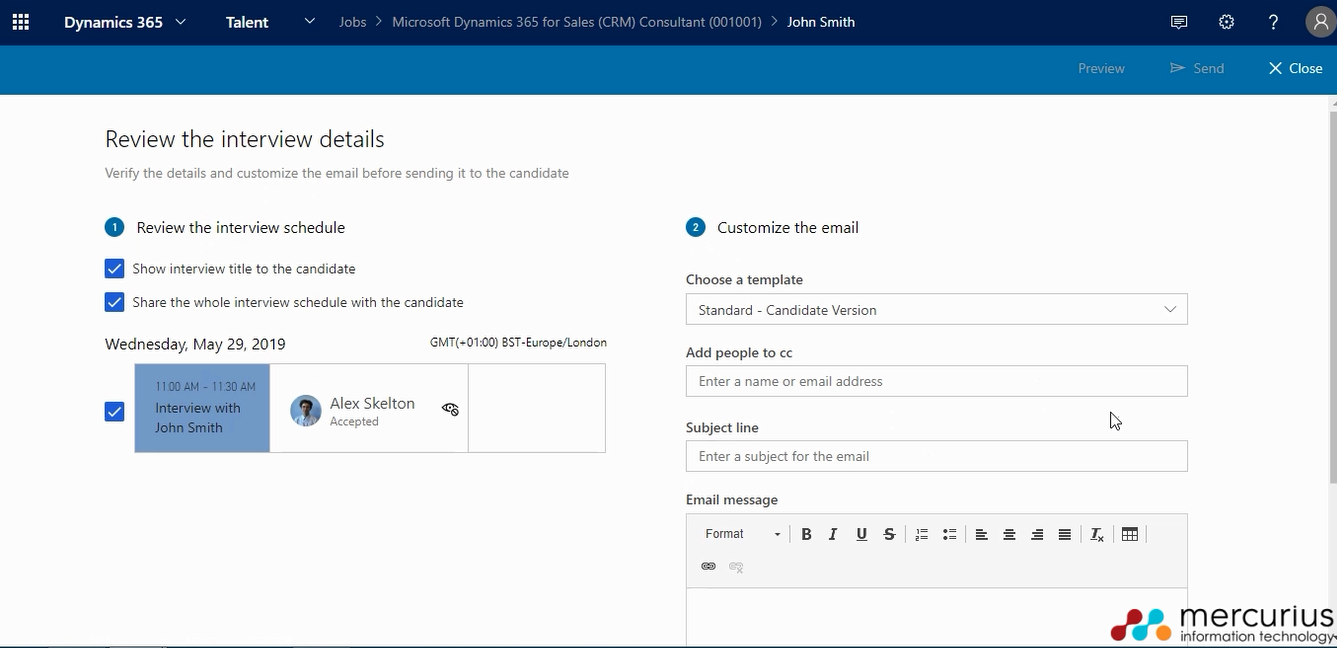Open the feedback chat icon in header
The image size is (1337, 648).
tap(1179, 22)
